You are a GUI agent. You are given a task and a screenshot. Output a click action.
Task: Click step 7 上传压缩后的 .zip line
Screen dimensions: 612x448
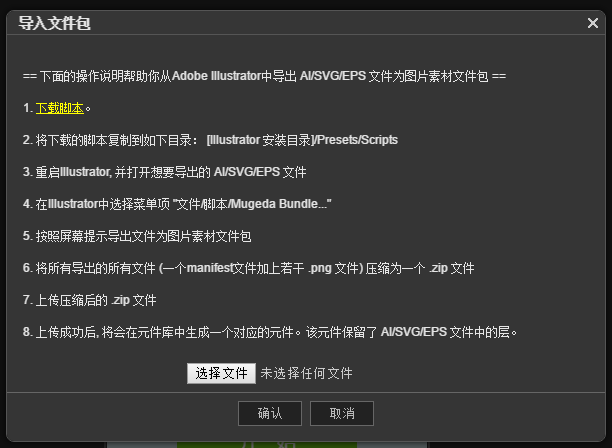(89, 300)
